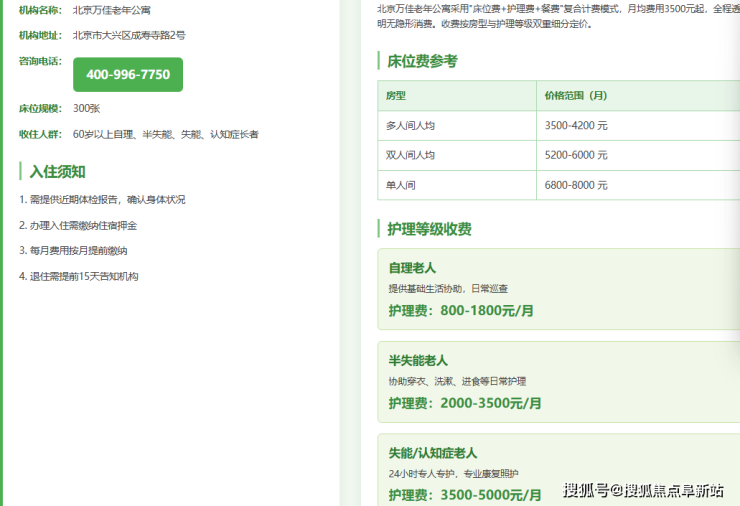Select the 300张 bed count value
740x506 pixels.
(x=86, y=109)
